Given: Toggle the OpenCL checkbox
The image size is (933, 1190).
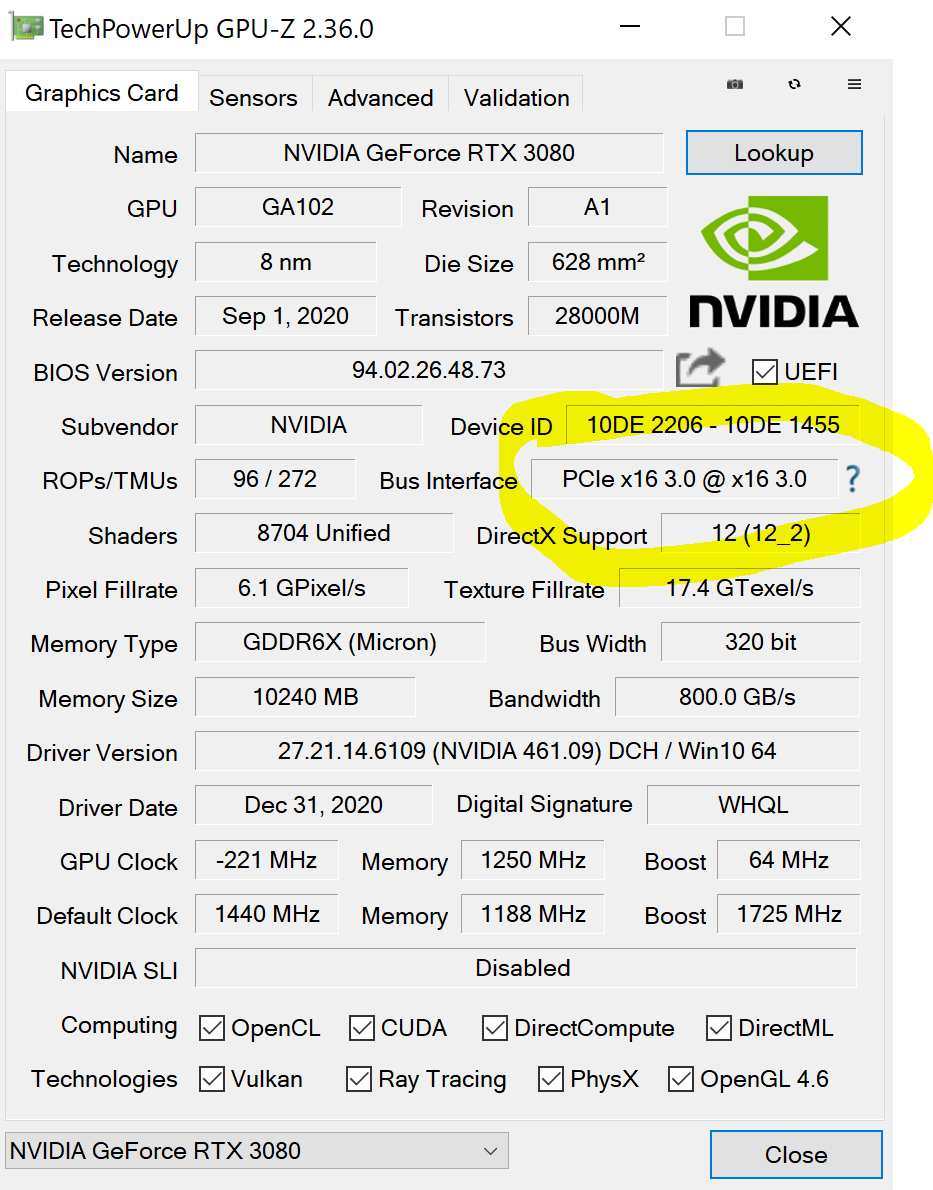Looking at the screenshot, I should coord(212,1028).
